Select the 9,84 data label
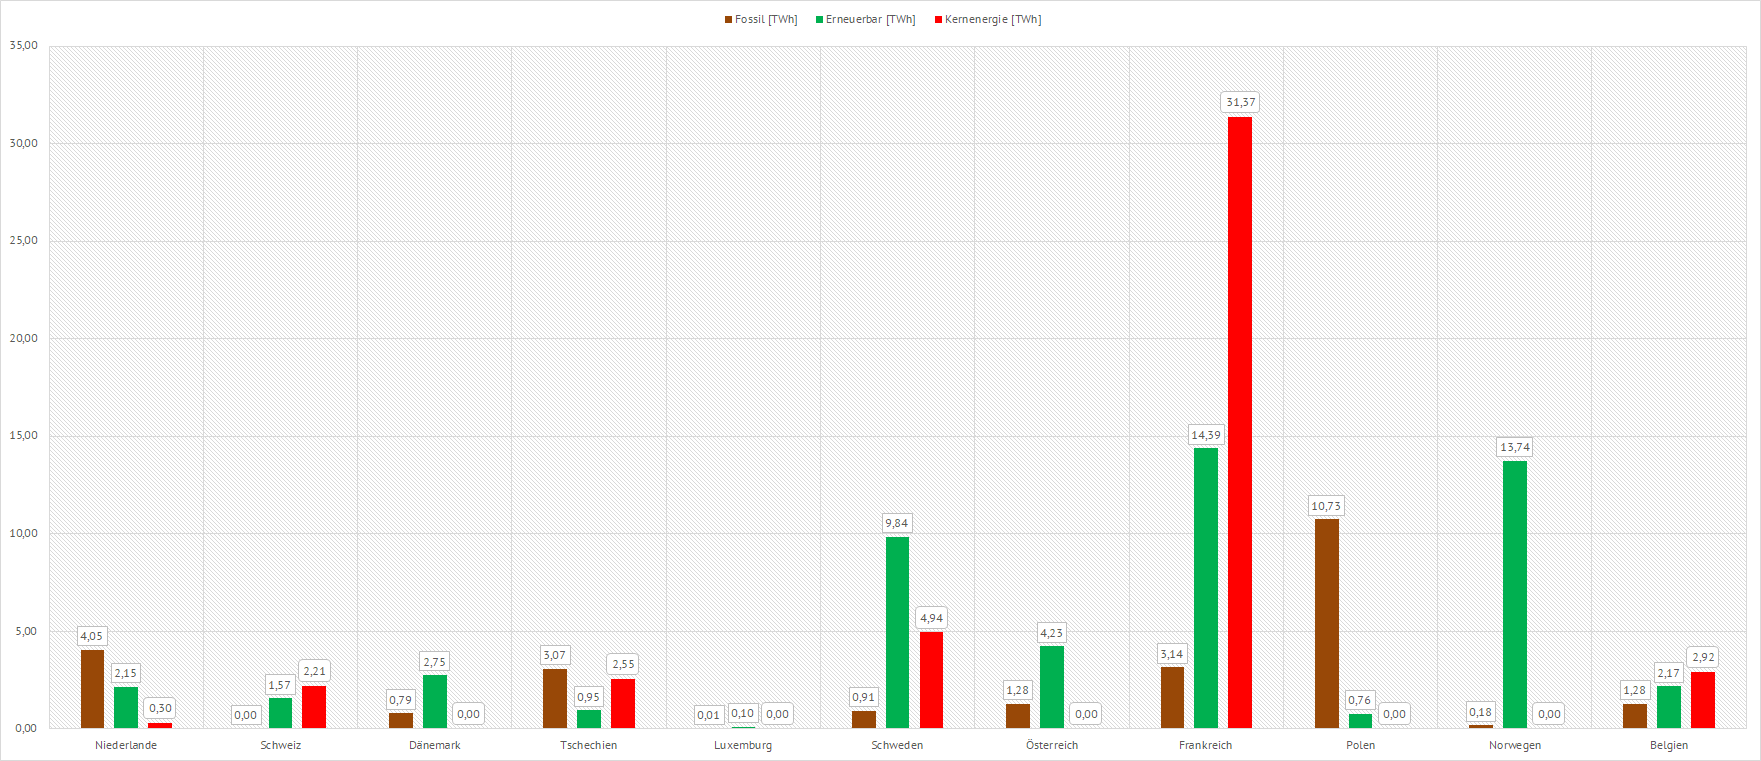 (897, 523)
